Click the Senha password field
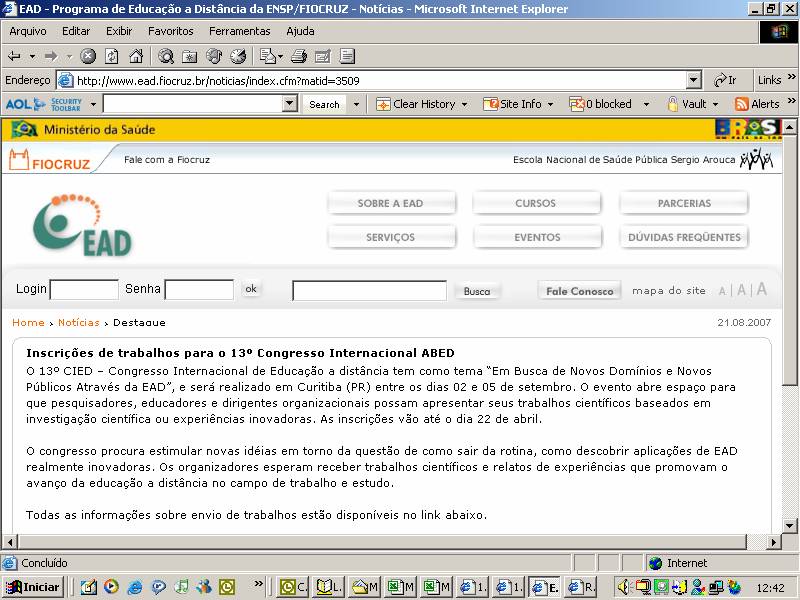Viewport: 800px width, 600px height. (199, 290)
